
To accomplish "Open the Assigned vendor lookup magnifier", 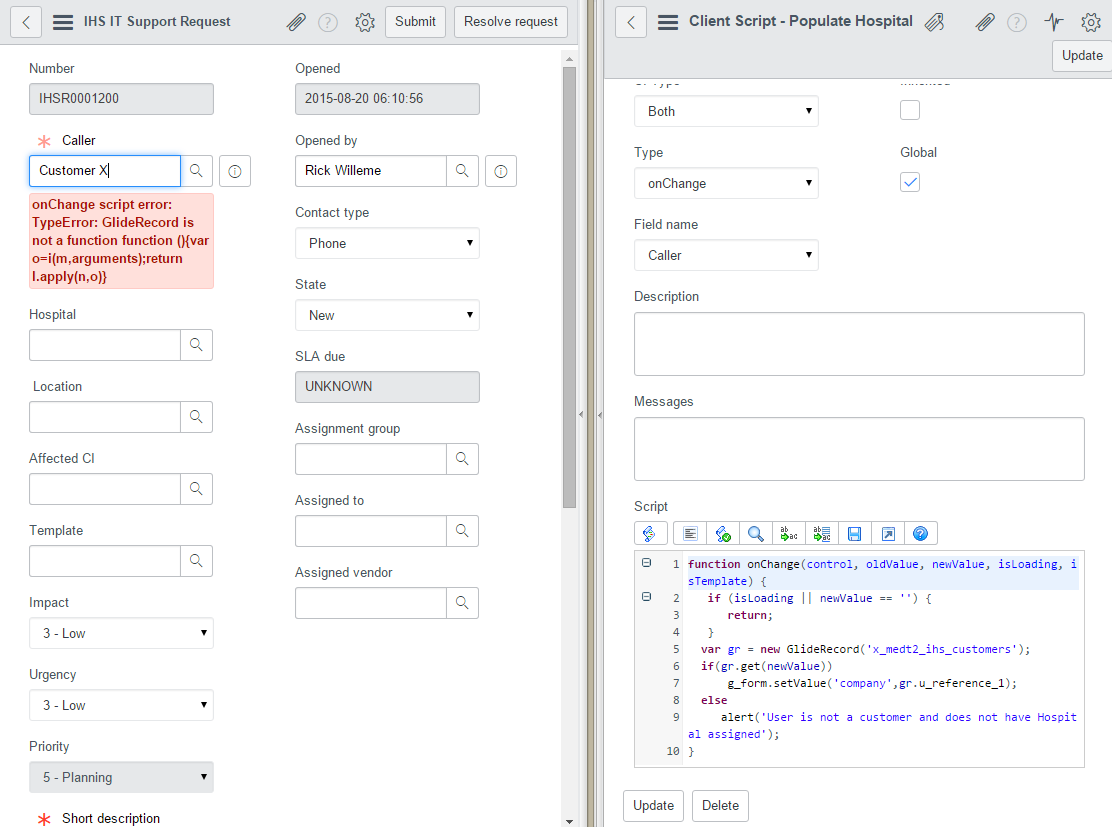I will (x=462, y=603).
